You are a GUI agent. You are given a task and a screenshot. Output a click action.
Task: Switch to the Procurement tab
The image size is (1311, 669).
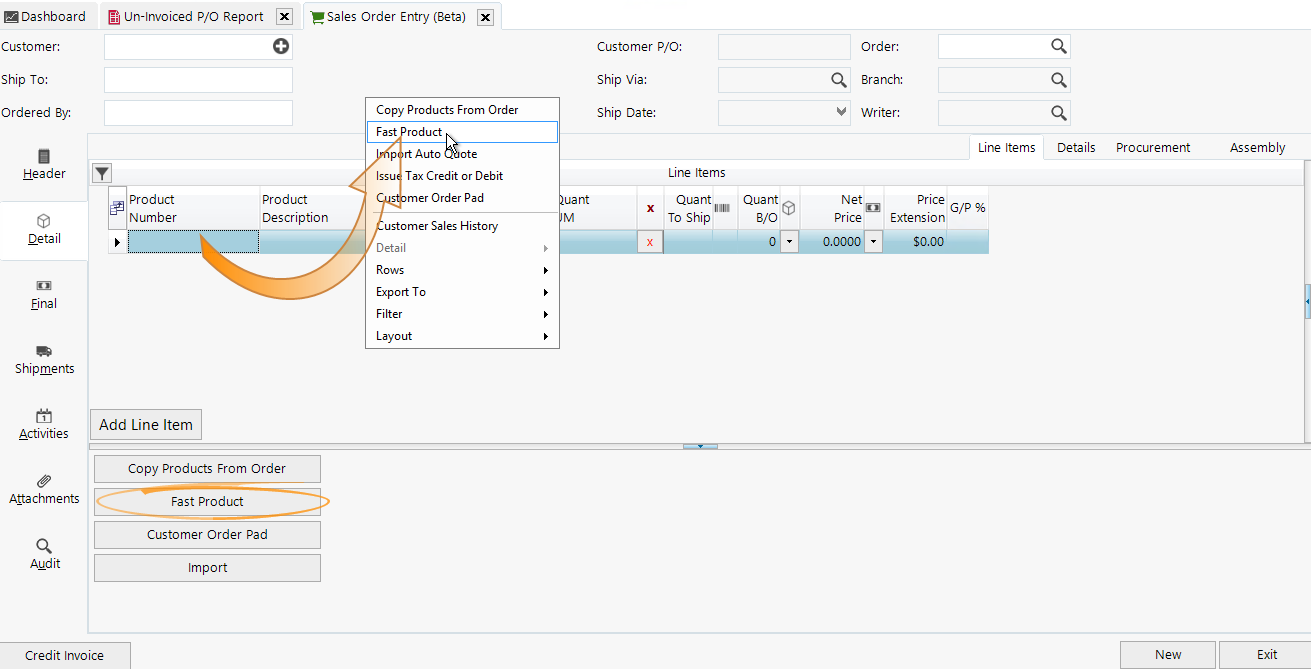[x=1152, y=147]
